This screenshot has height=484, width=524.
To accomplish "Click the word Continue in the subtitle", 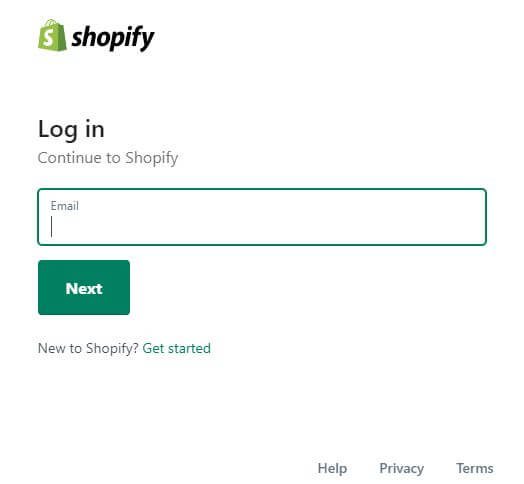I will click(x=70, y=158).
